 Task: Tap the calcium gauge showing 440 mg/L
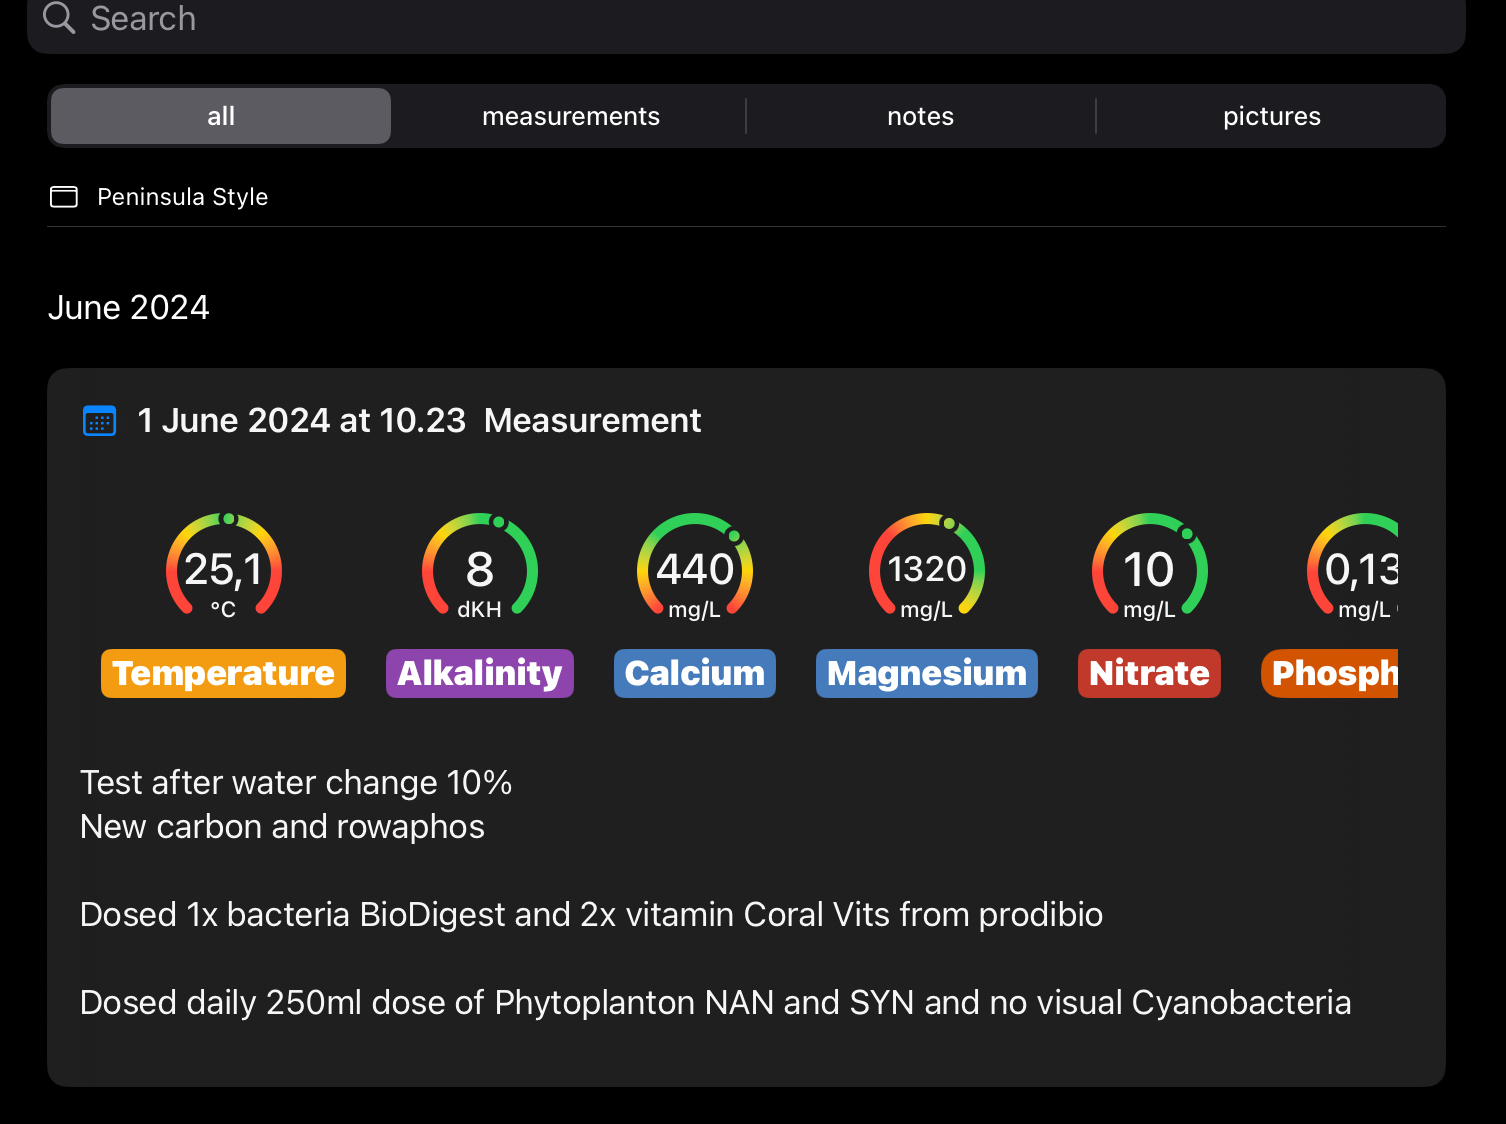click(x=695, y=568)
